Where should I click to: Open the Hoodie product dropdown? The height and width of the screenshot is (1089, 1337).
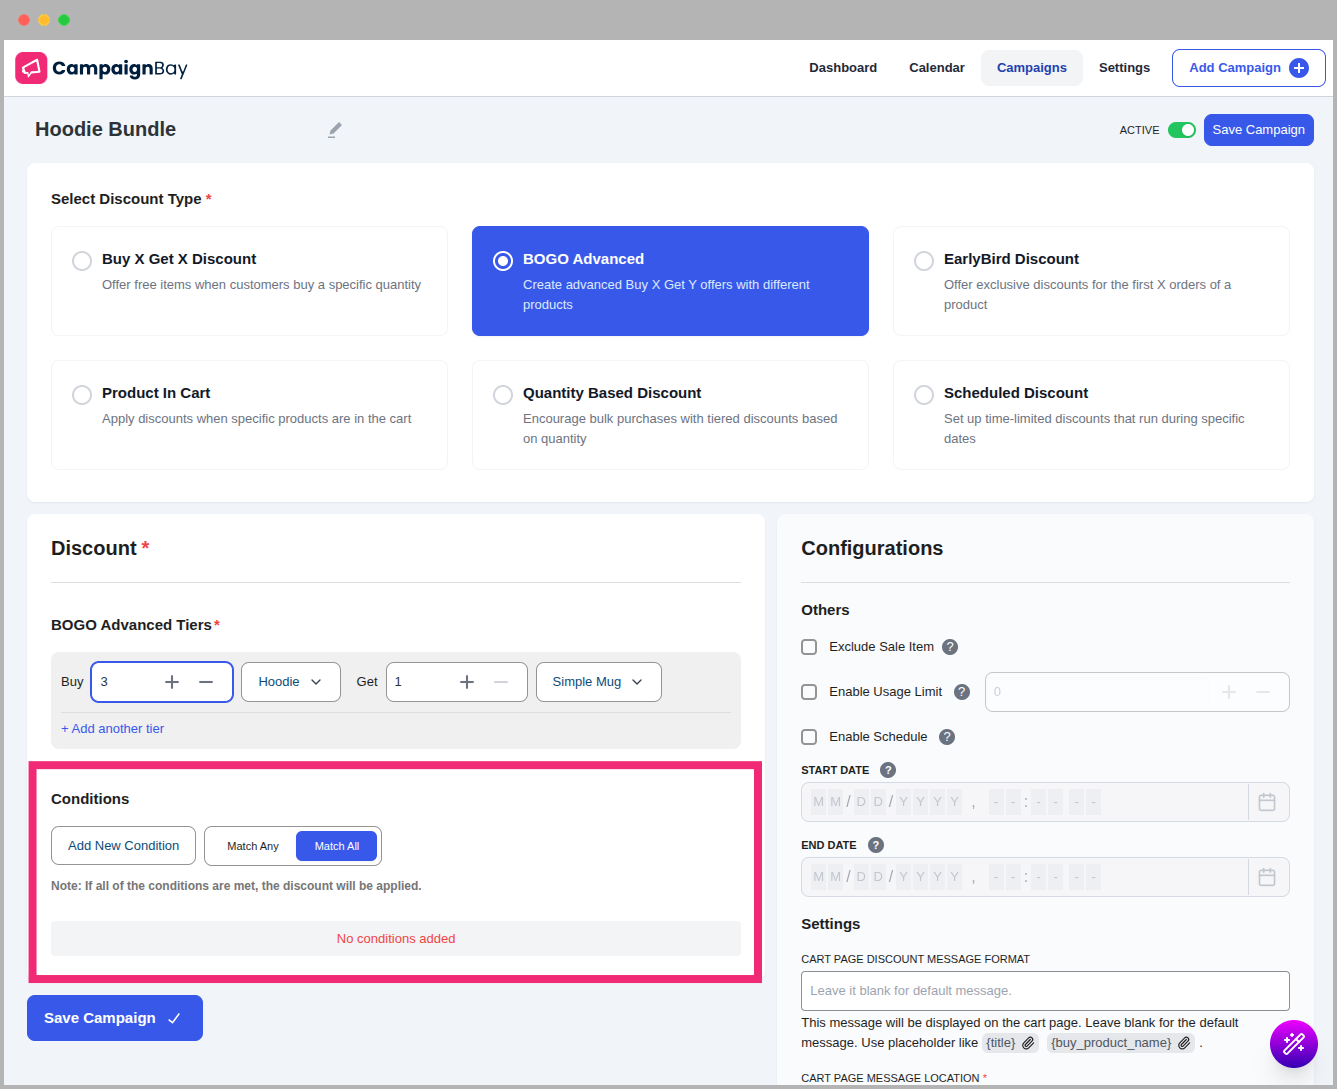(x=290, y=681)
